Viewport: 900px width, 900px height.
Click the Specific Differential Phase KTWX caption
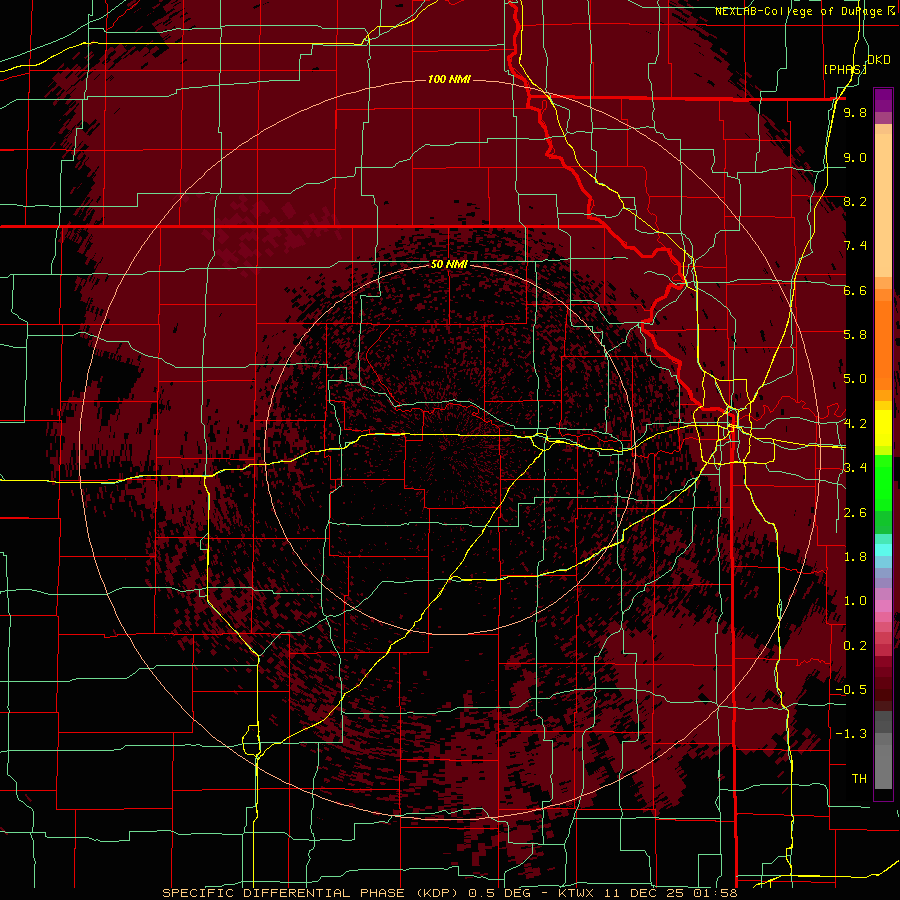pos(449,893)
